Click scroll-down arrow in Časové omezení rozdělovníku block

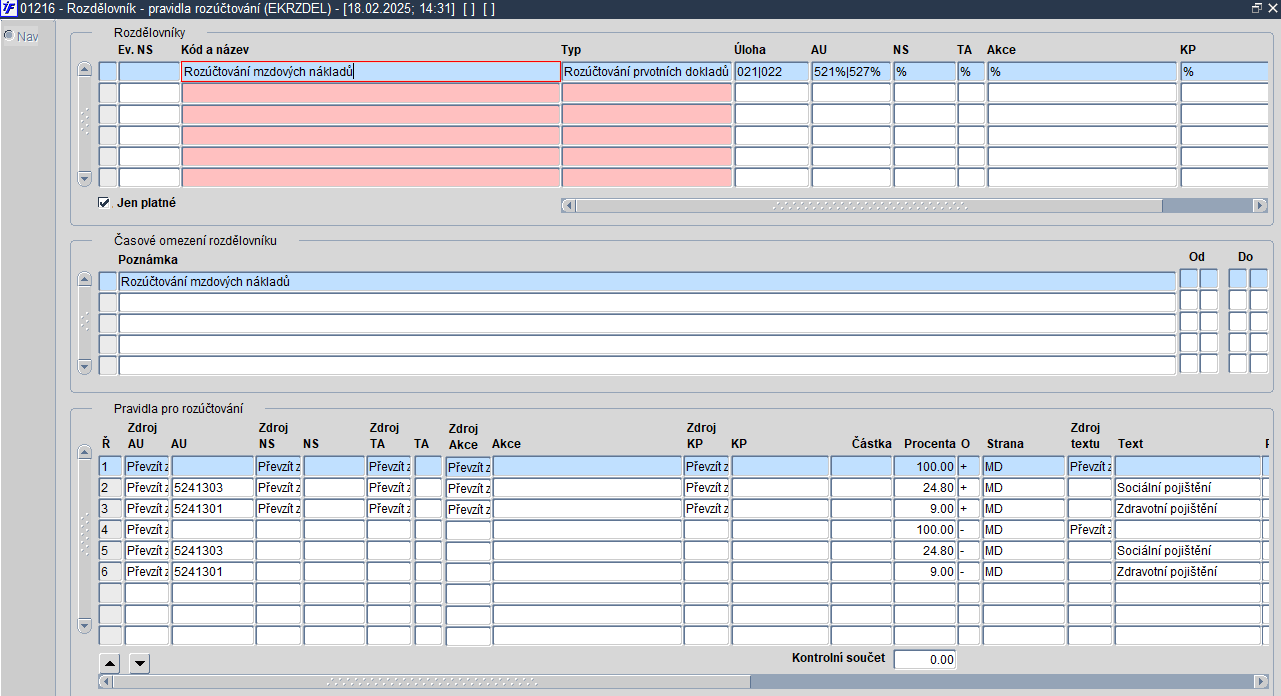click(84, 366)
